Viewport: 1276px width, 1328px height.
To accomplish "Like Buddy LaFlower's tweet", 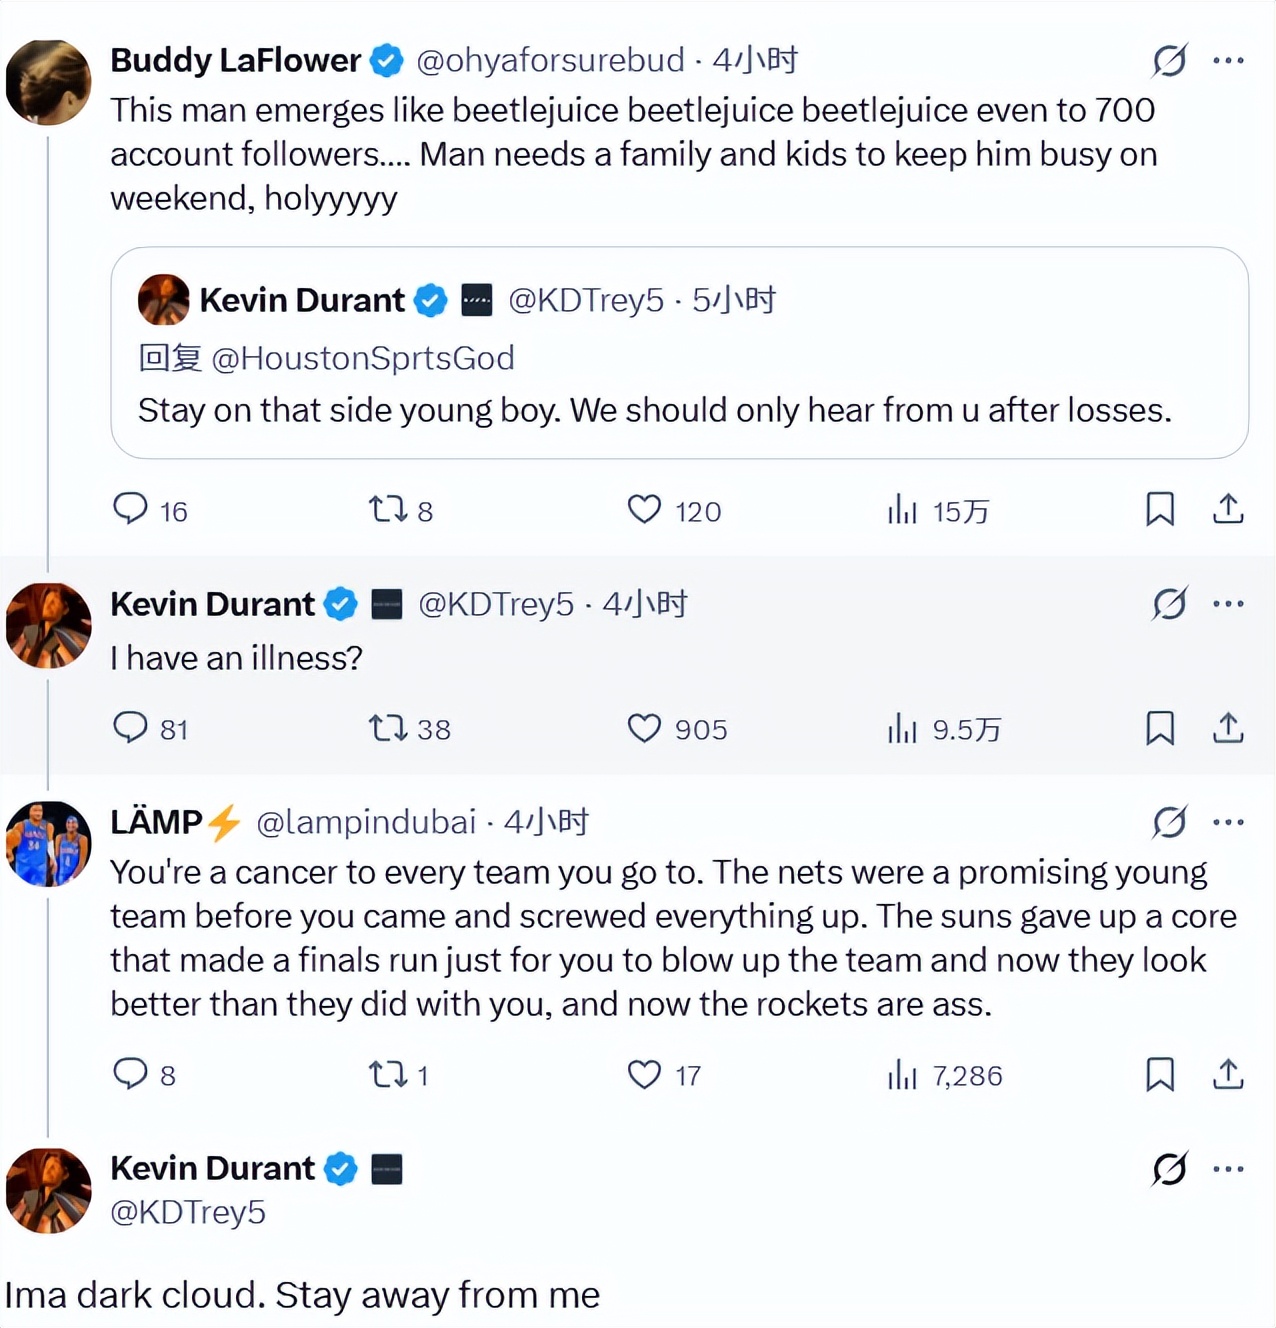I will [644, 509].
